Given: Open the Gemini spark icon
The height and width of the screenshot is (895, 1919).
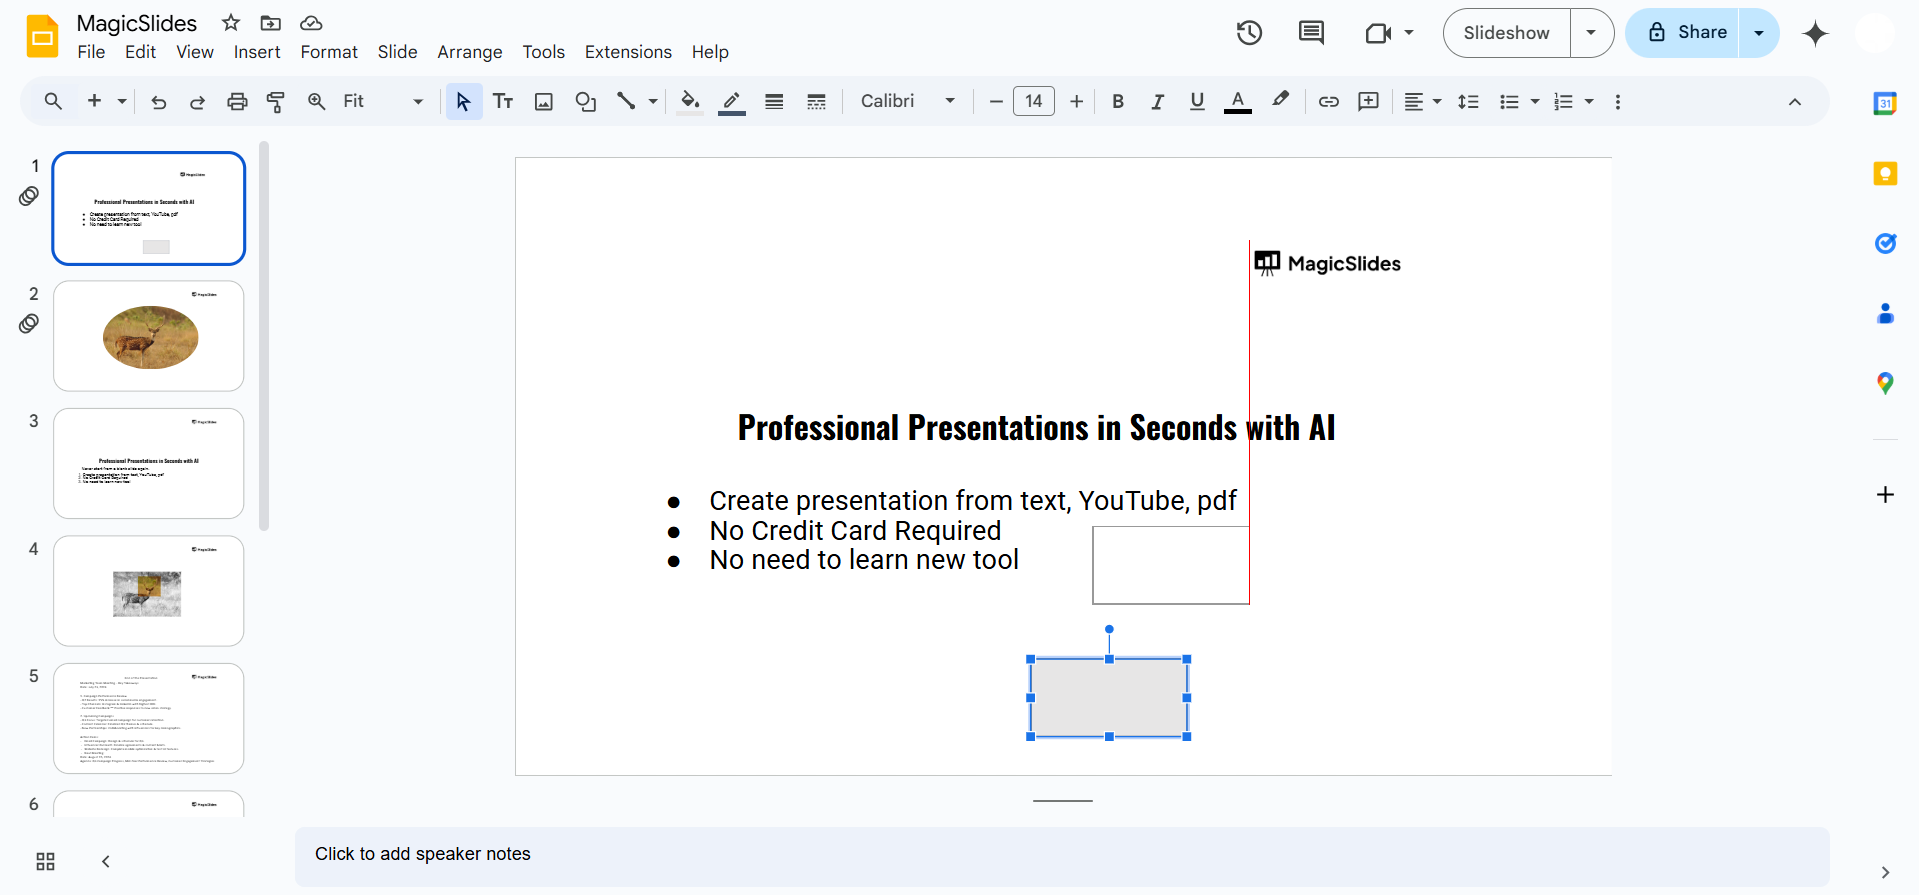Looking at the screenshot, I should pos(1815,33).
